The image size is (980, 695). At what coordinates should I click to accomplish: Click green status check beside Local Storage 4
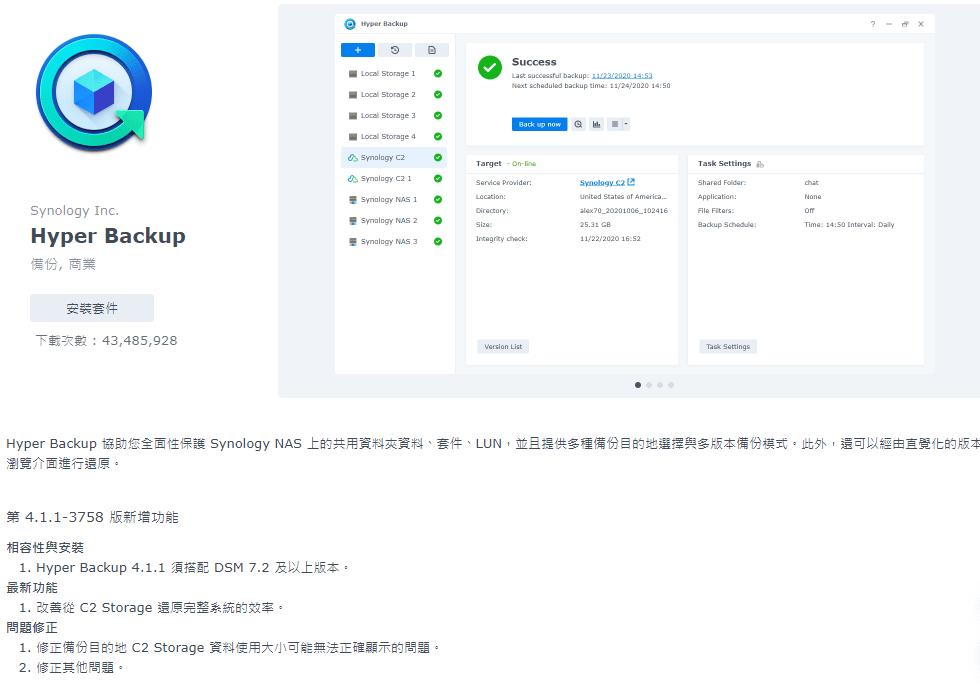pos(438,137)
